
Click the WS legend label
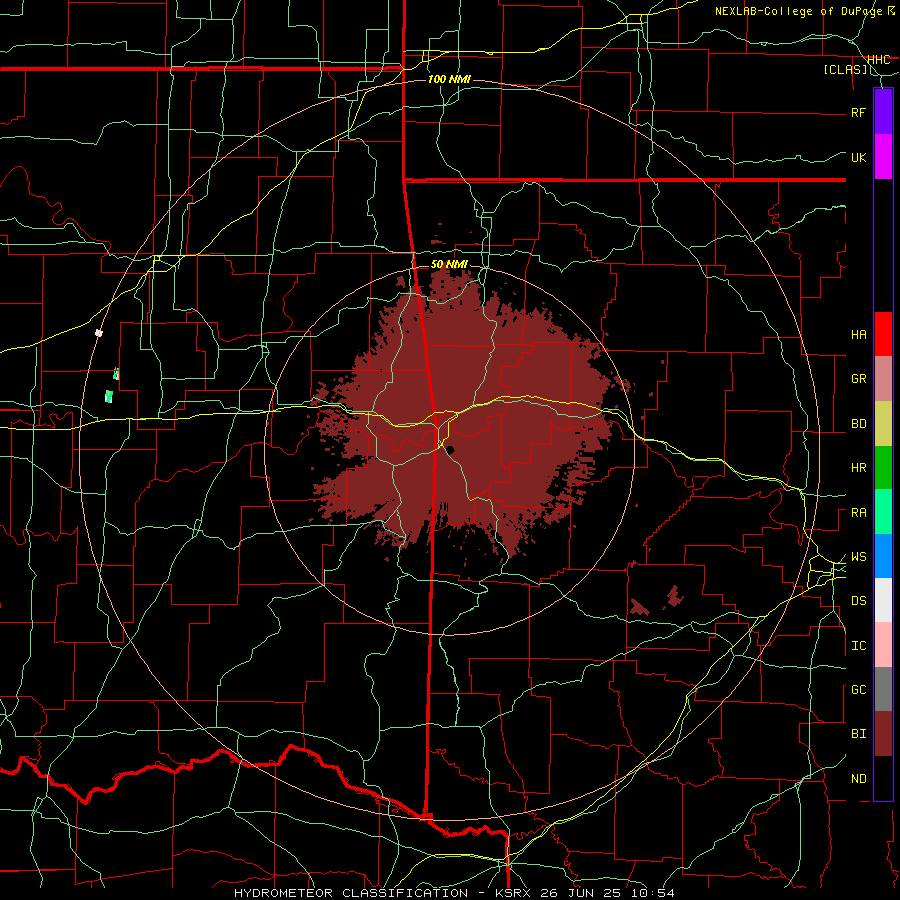click(x=858, y=557)
